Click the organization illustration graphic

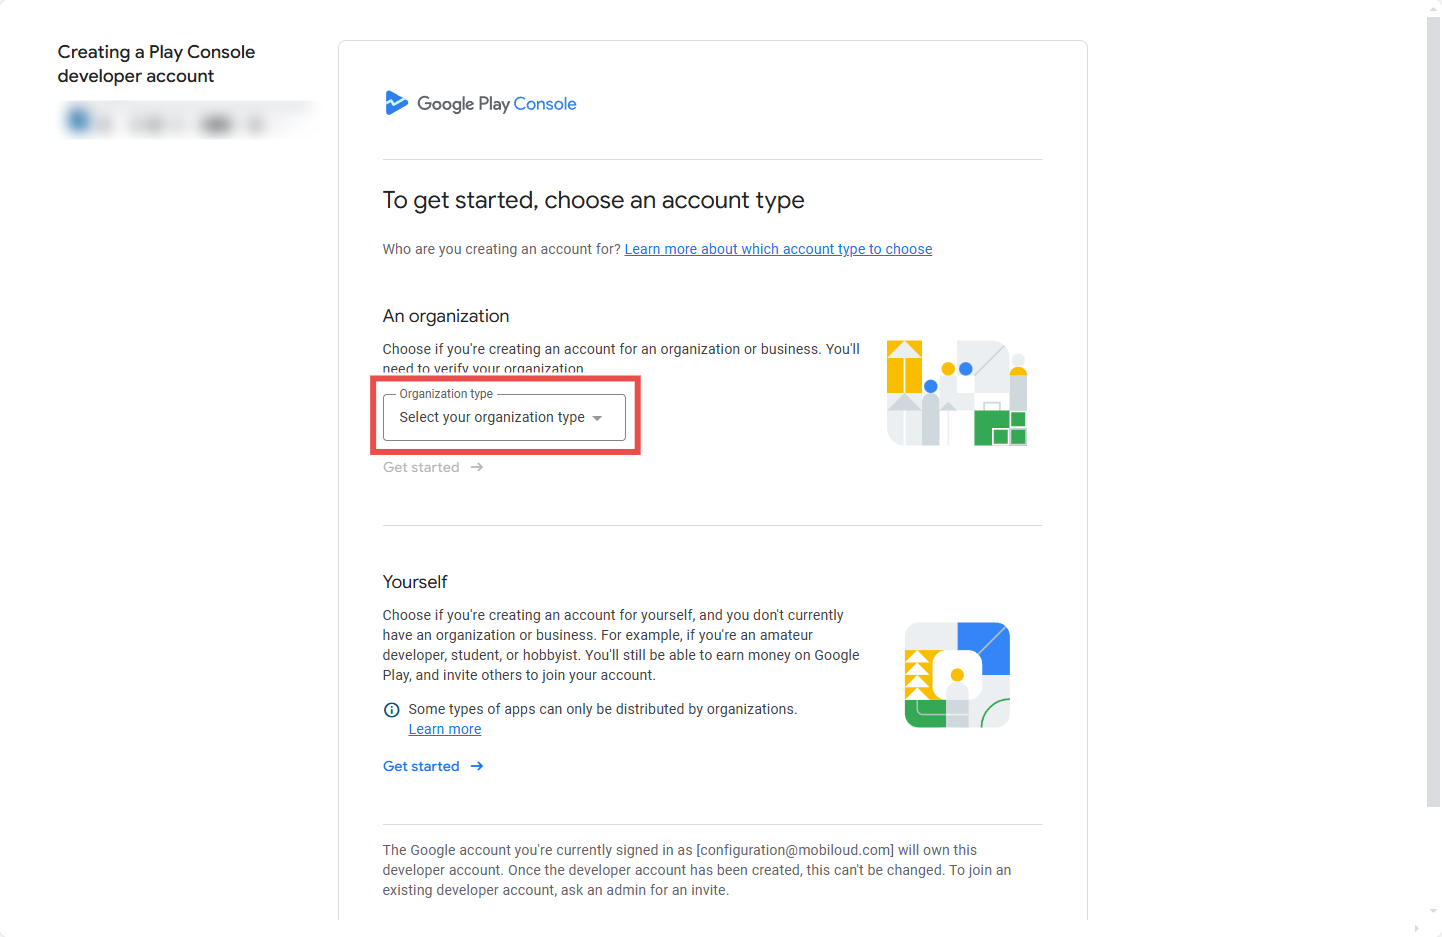[x=957, y=393]
